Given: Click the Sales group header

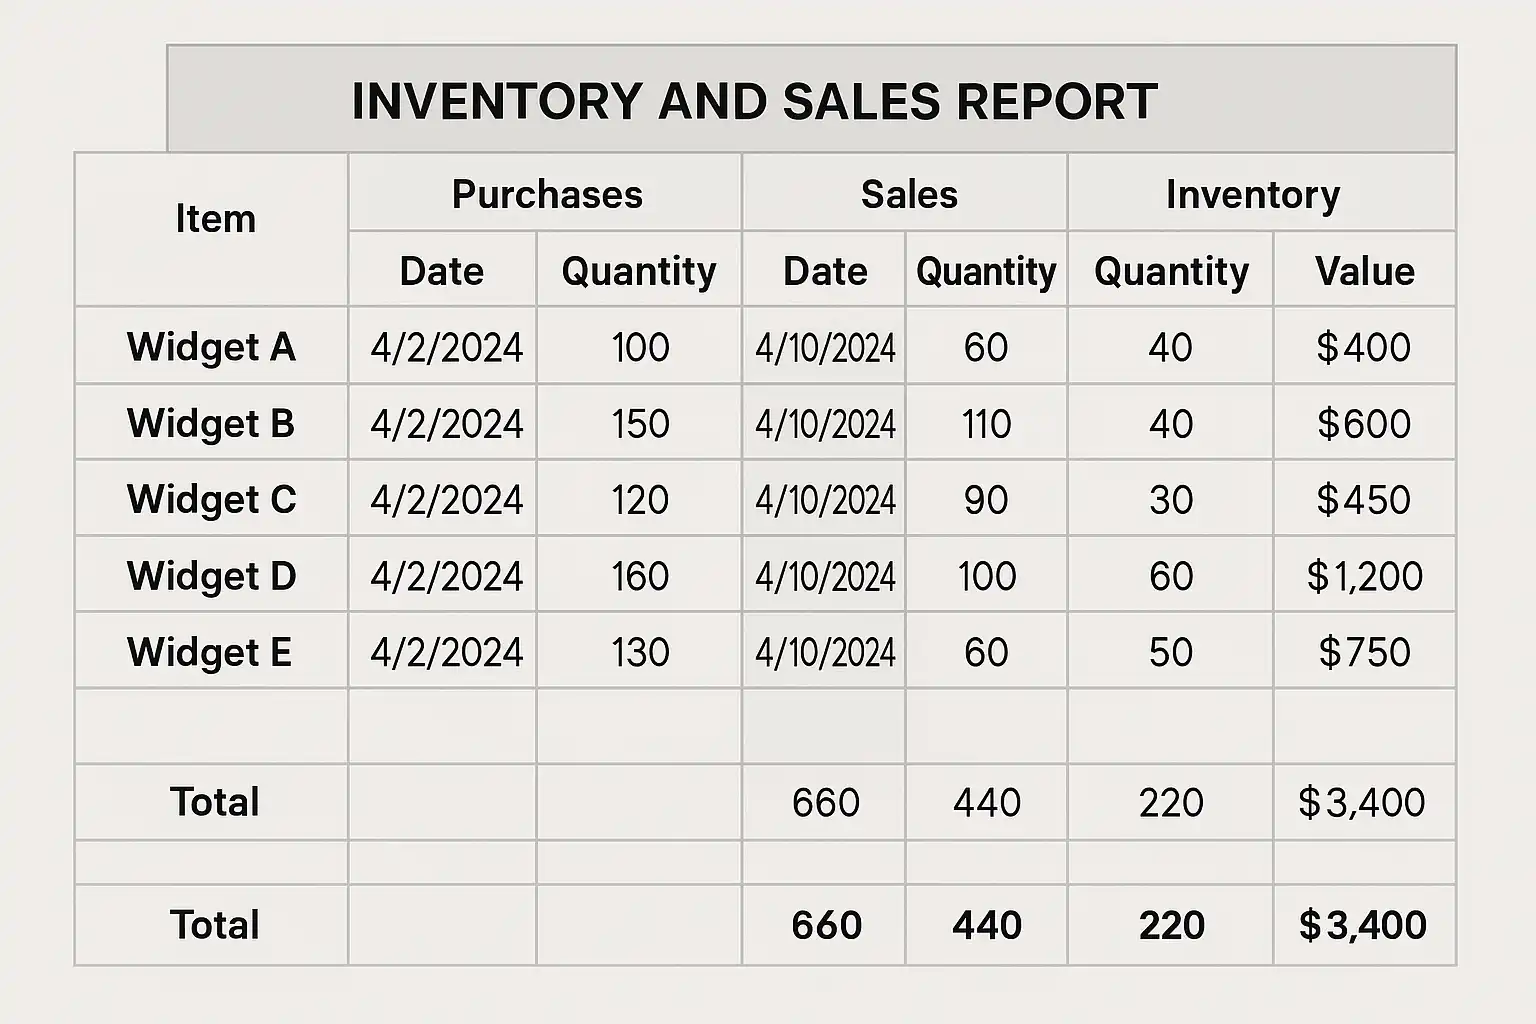Looking at the screenshot, I should pyautogui.click(x=908, y=194).
